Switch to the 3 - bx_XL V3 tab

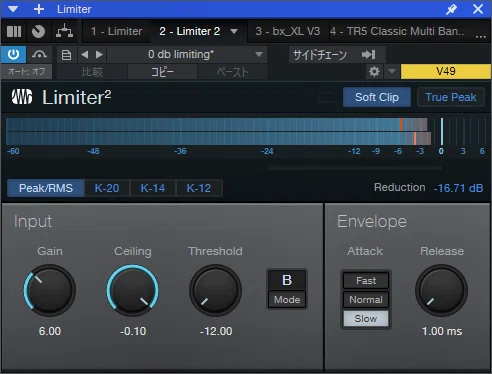288,31
